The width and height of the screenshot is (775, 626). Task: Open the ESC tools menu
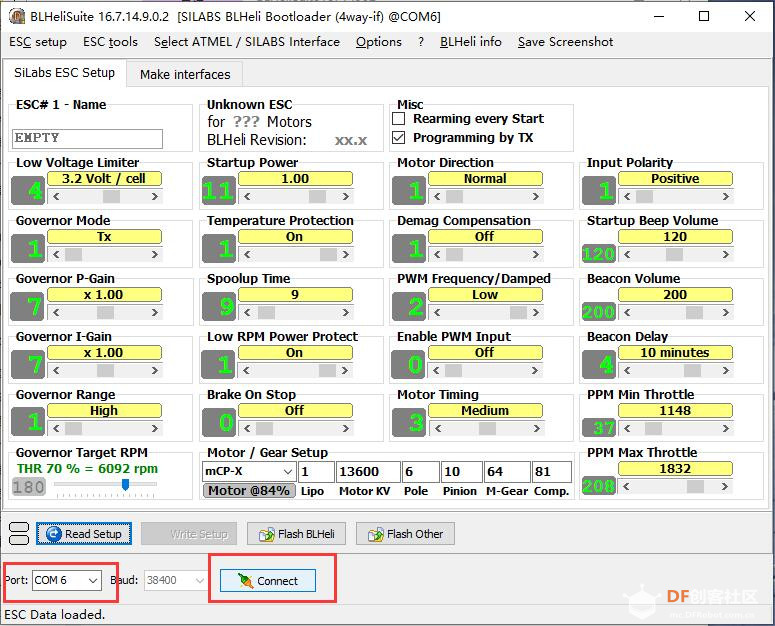click(110, 42)
